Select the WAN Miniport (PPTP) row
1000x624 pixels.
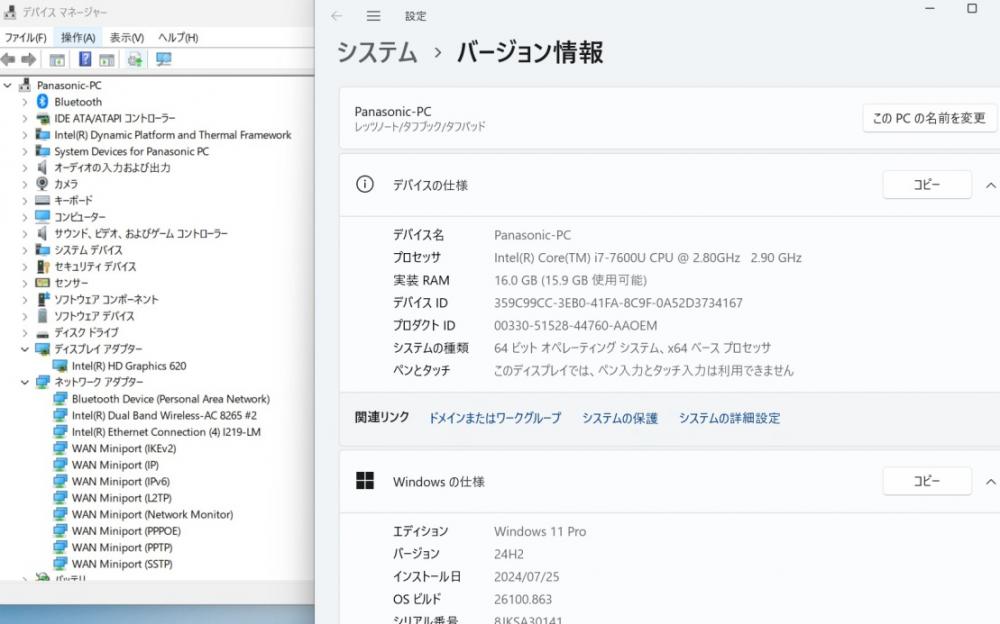pos(122,547)
